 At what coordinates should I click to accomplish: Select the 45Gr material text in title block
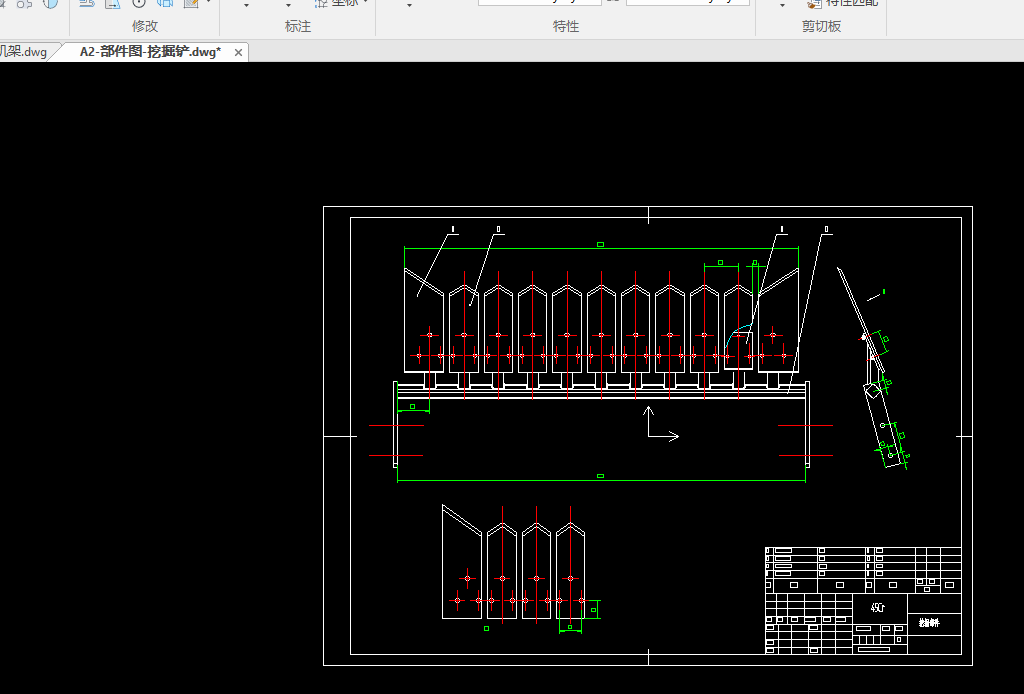[x=878, y=608]
